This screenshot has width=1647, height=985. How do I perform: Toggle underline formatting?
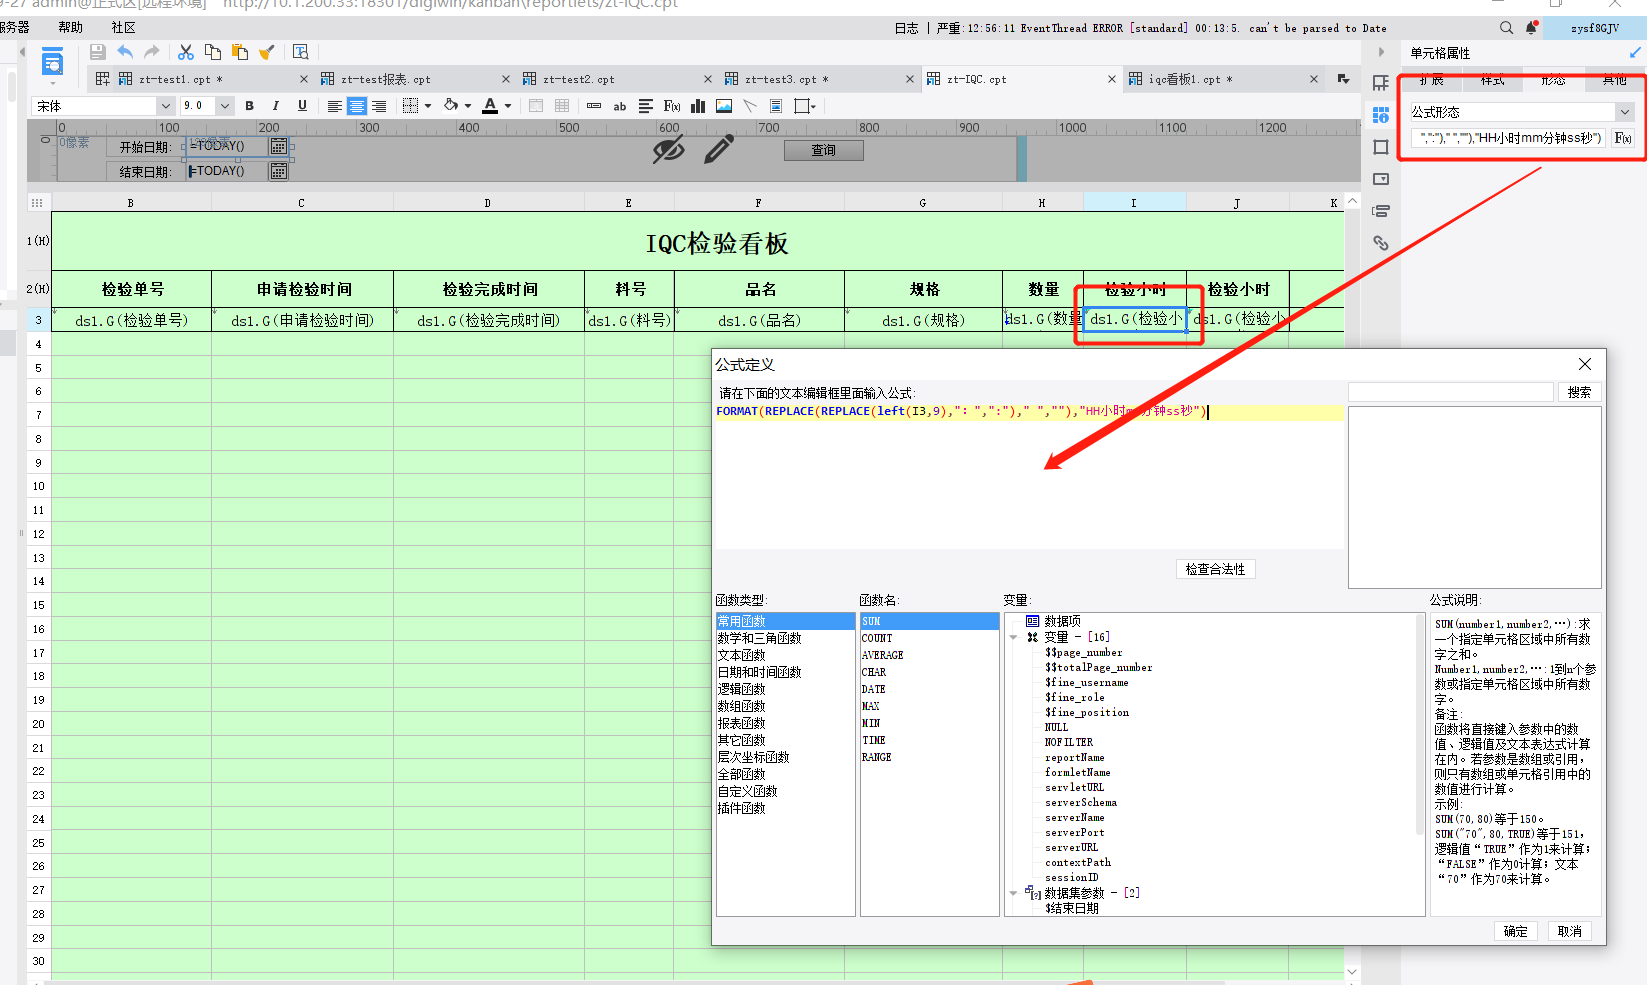[302, 106]
